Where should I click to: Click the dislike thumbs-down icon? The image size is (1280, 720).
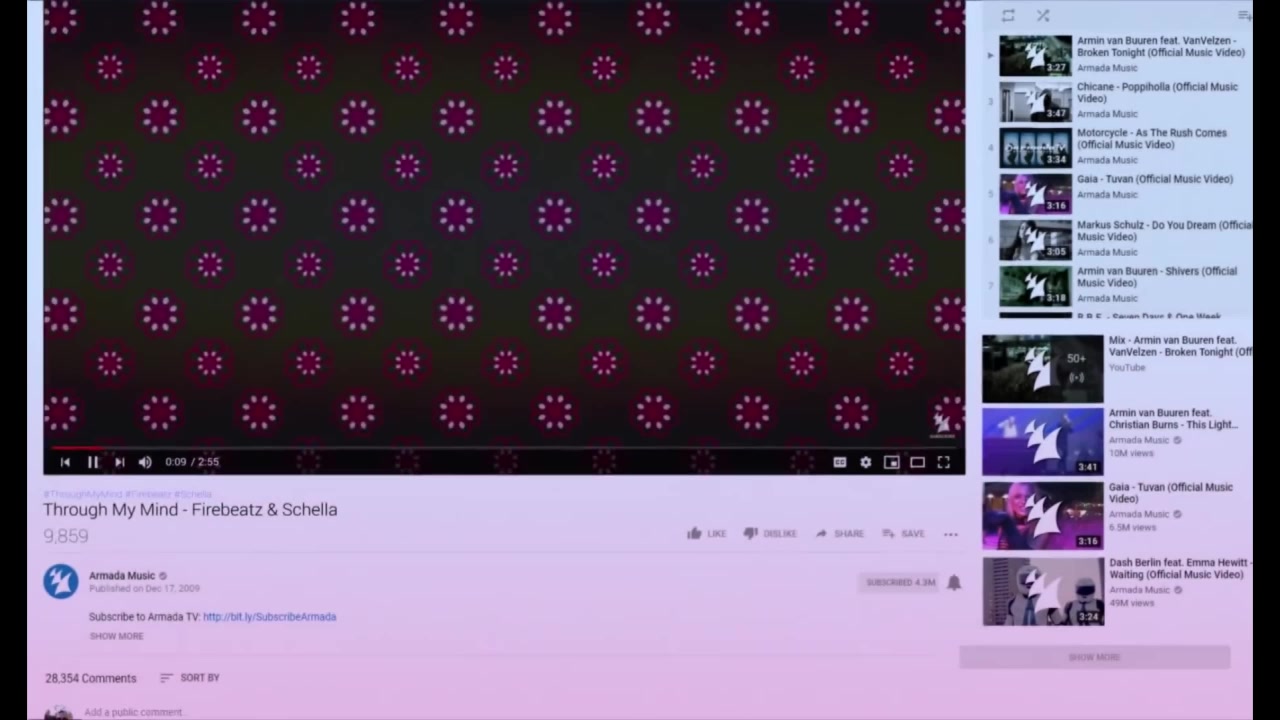click(750, 533)
